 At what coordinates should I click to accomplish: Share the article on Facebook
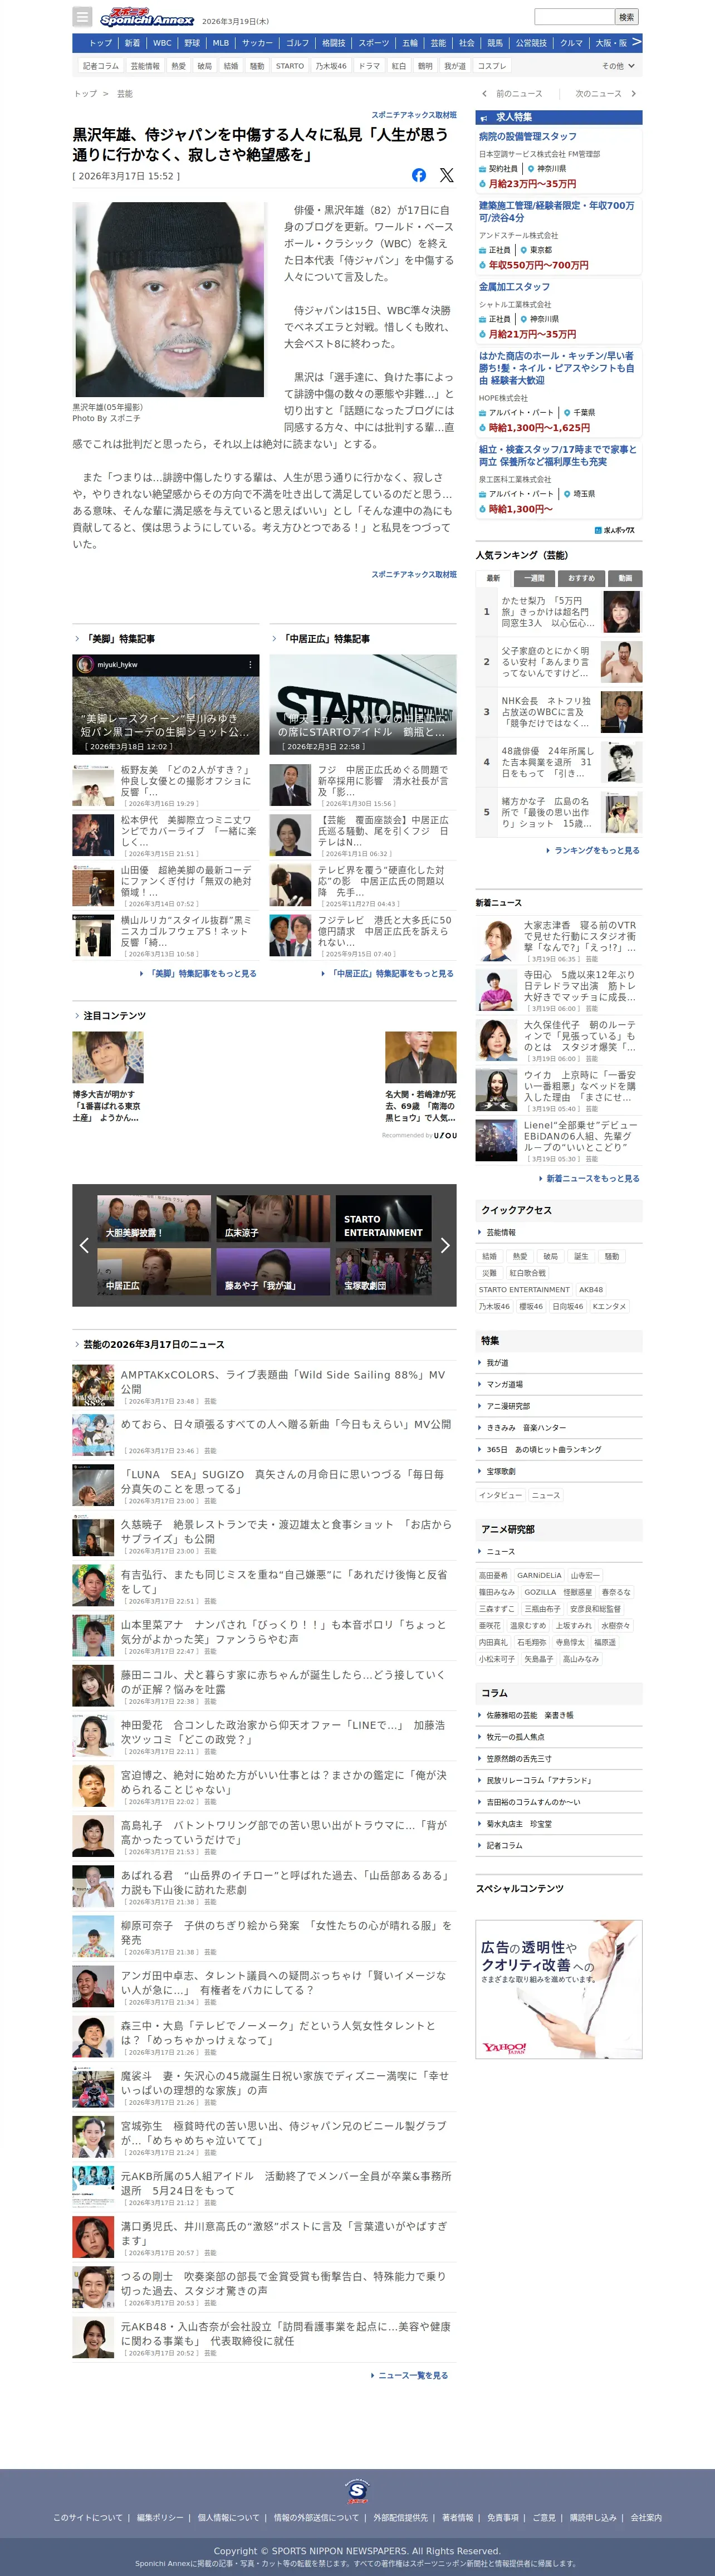[419, 175]
